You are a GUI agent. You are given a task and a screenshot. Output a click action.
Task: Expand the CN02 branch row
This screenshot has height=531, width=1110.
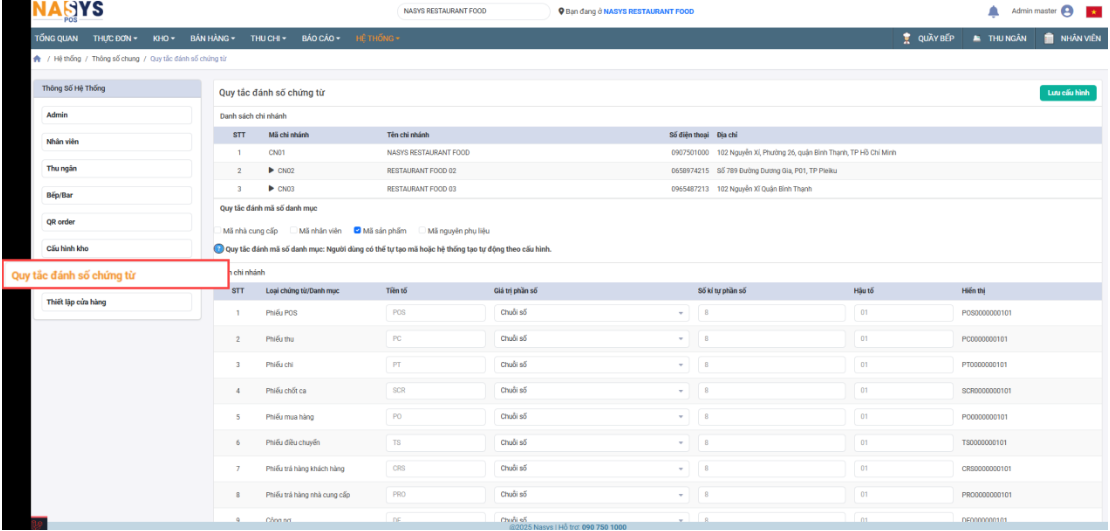pos(271,171)
